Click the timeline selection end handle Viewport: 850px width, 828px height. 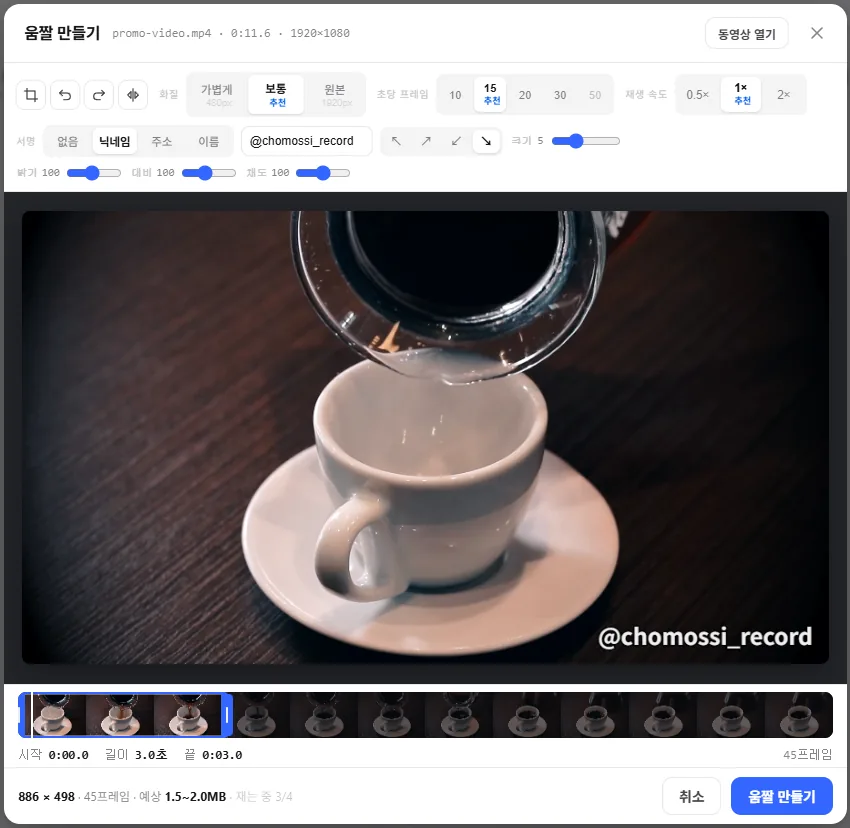click(227, 715)
